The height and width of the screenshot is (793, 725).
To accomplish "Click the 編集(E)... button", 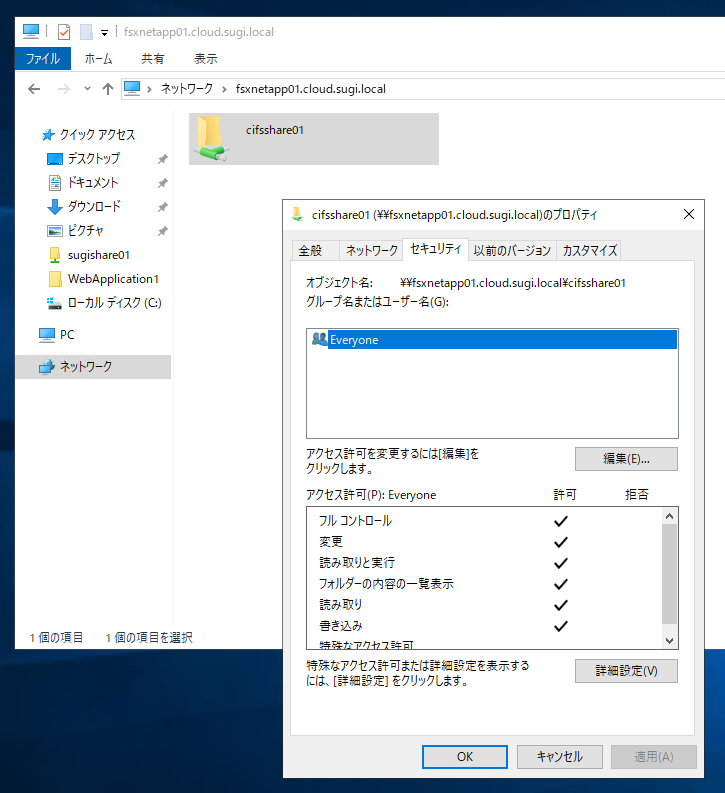I will 626,459.
